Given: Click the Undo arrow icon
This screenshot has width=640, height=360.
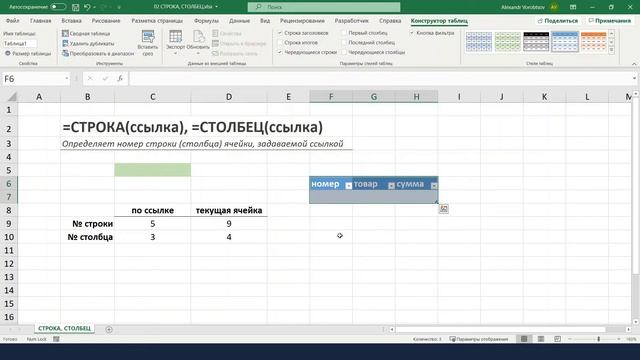Looking at the screenshot, I should coord(87,7).
